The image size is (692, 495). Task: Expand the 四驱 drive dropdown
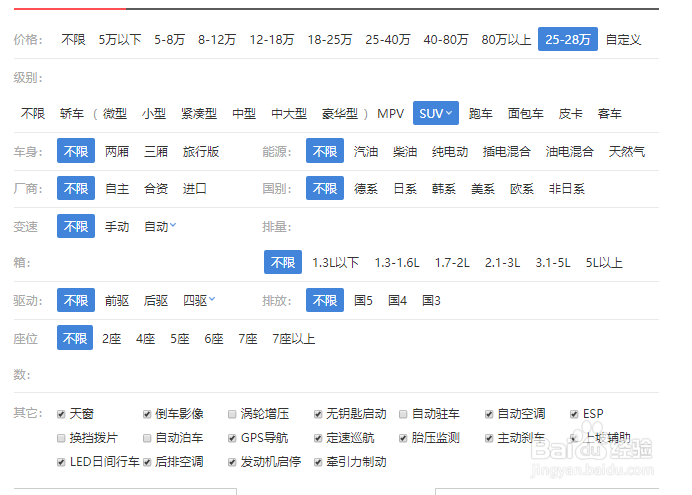(x=199, y=300)
